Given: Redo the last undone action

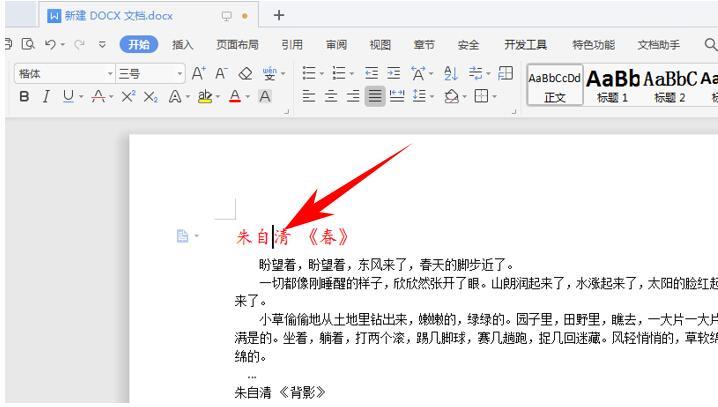Looking at the screenshot, I should click(x=80, y=44).
